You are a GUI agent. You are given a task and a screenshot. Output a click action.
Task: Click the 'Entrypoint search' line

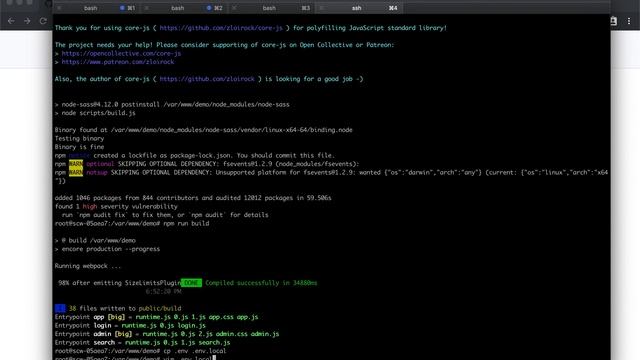pyautogui.click(x=142, y=342)
